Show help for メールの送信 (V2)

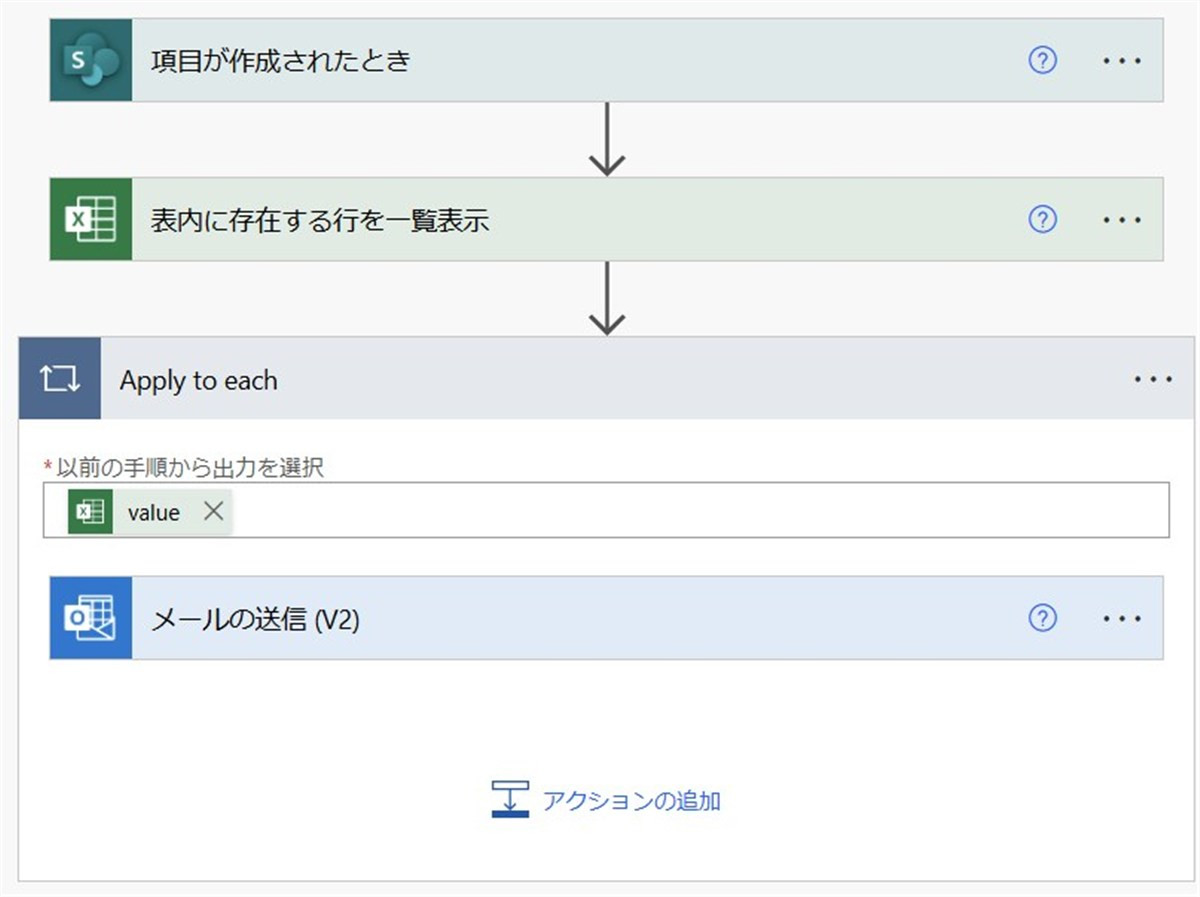pos(1042,619)
